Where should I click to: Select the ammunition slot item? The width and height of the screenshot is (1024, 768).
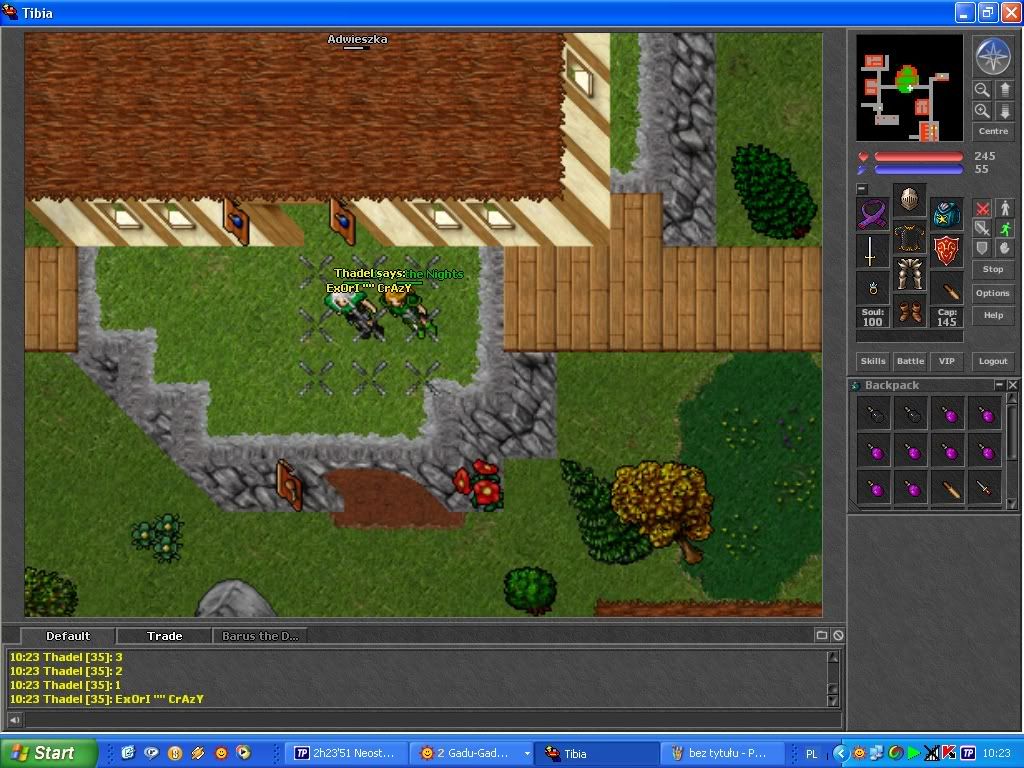(x=946, y=288)
